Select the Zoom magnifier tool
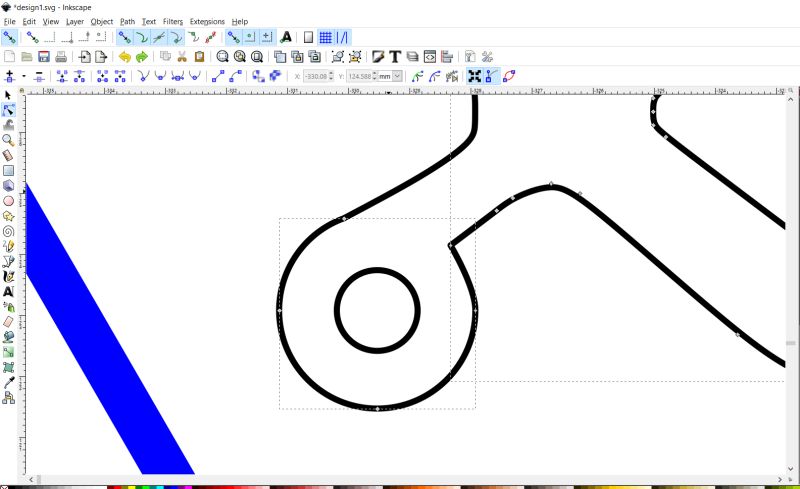Screen dimensions: 800x489 [x=8, y=140]
